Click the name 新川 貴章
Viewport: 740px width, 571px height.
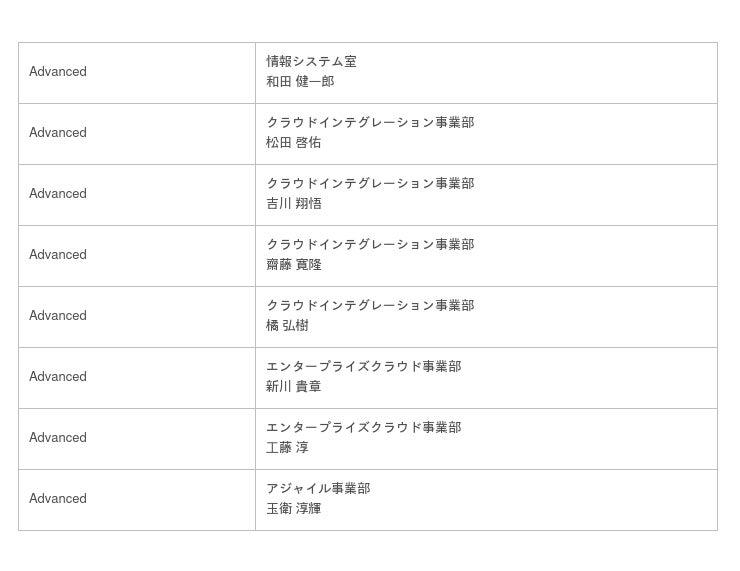coord(294,387)
